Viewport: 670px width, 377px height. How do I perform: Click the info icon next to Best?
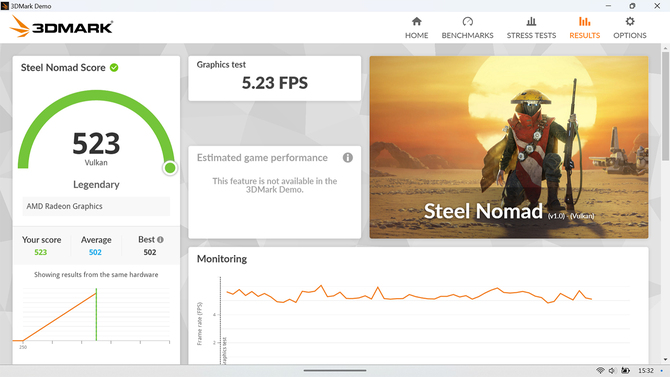160,240
